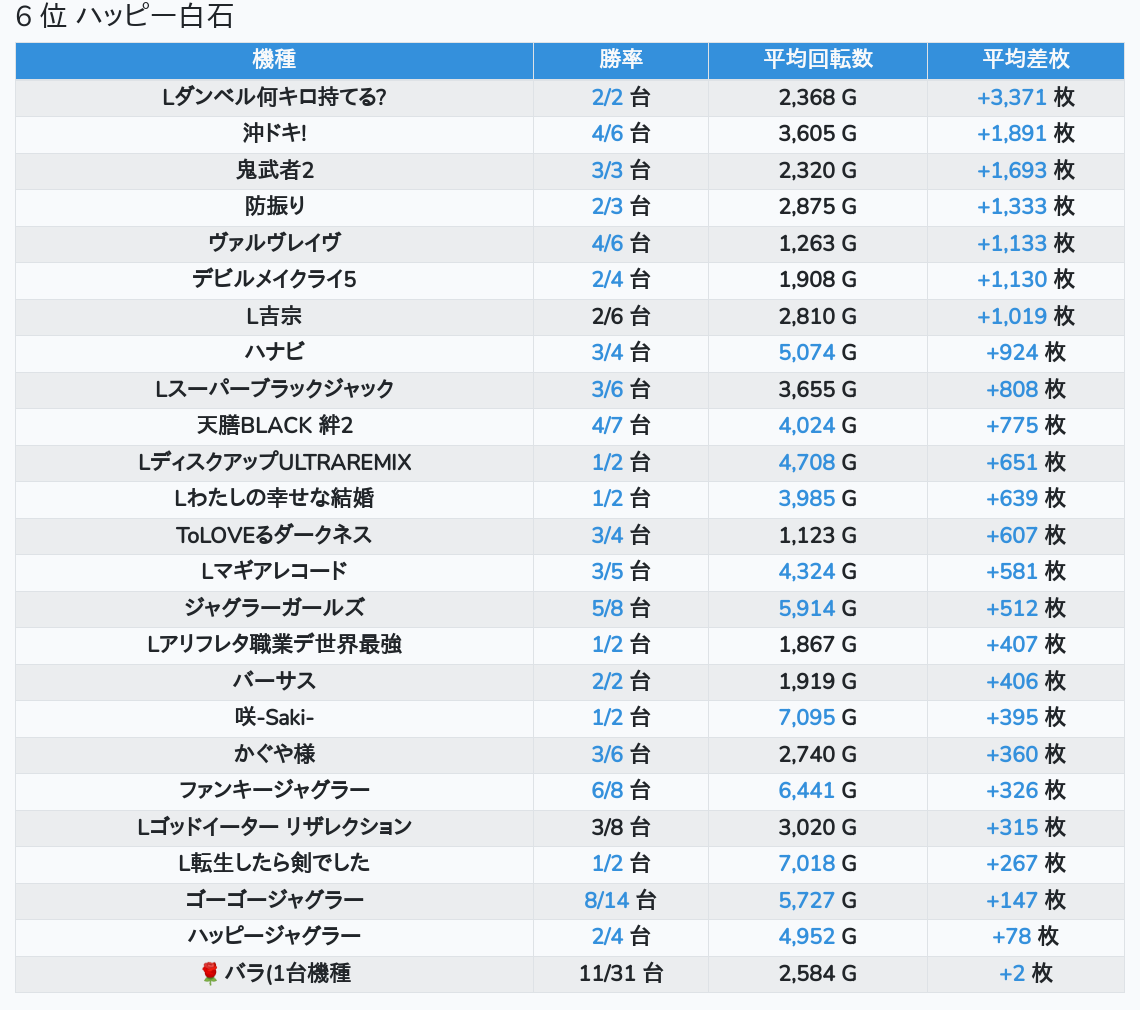Click the 防振り machine cell

coord(274,207)
